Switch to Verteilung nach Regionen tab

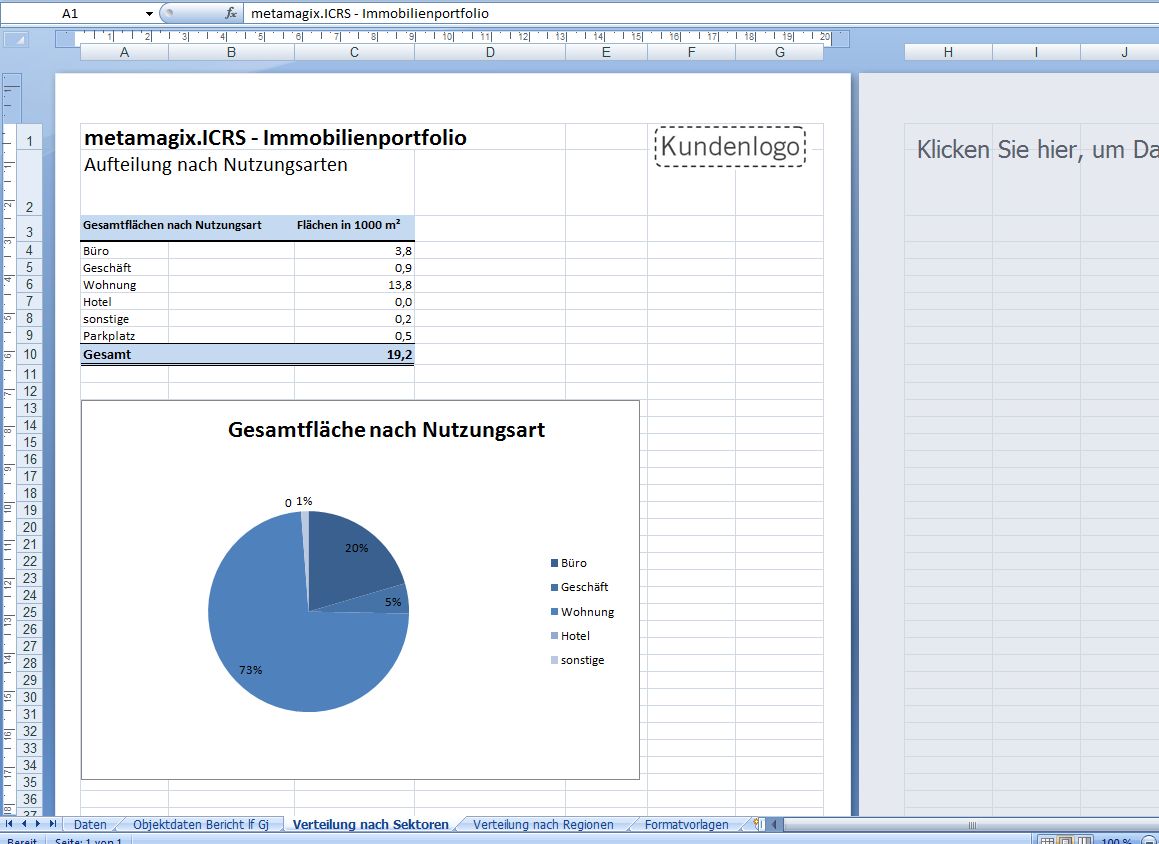pyautogui.click(x=543, y=824)
